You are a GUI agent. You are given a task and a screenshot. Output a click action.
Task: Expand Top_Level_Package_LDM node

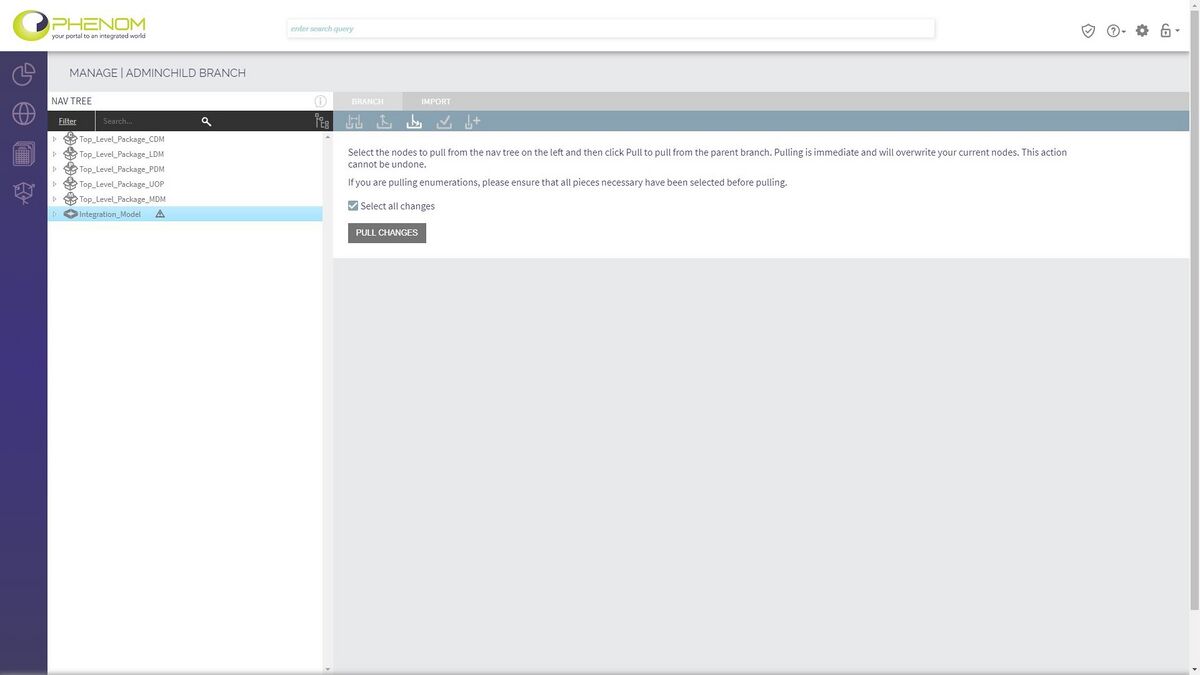point(54,154)
